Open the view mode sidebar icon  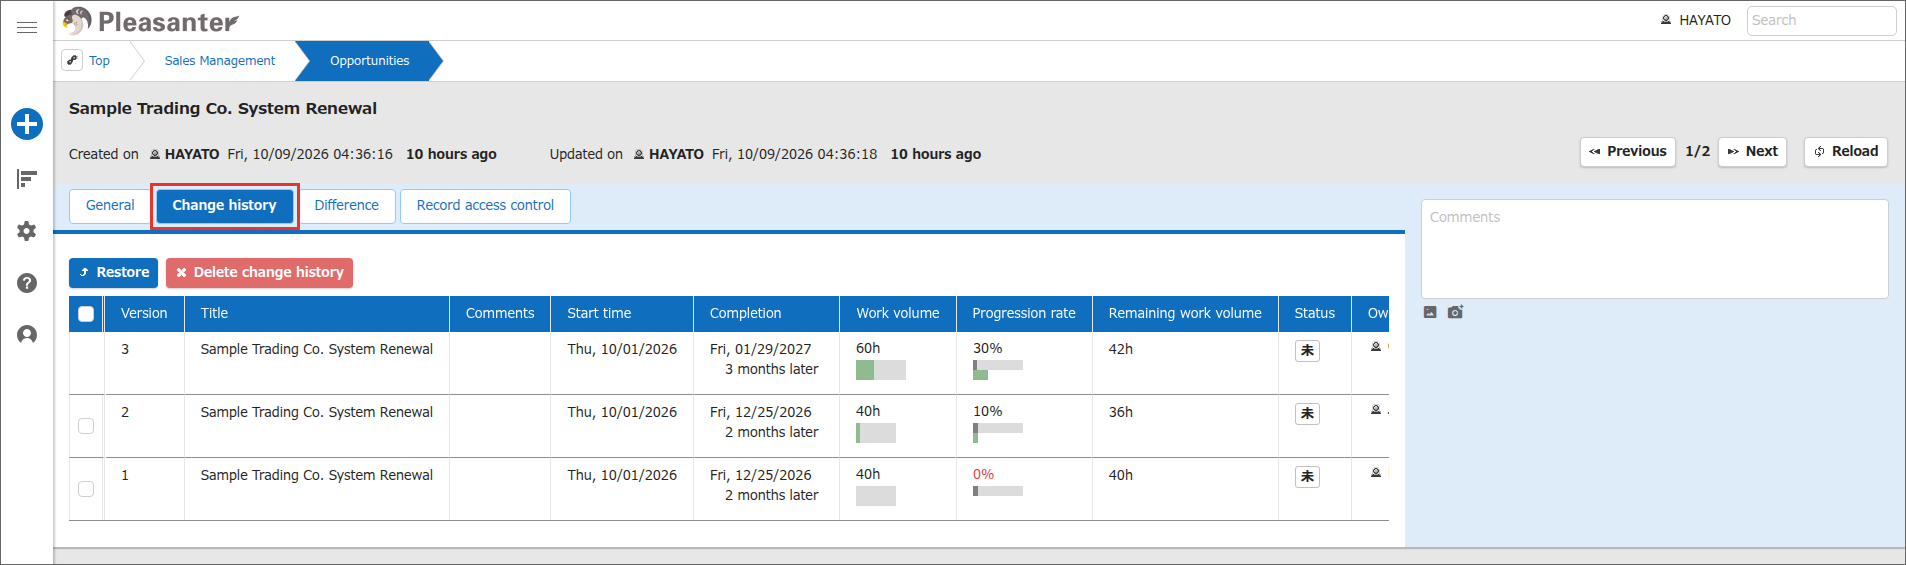27,179
